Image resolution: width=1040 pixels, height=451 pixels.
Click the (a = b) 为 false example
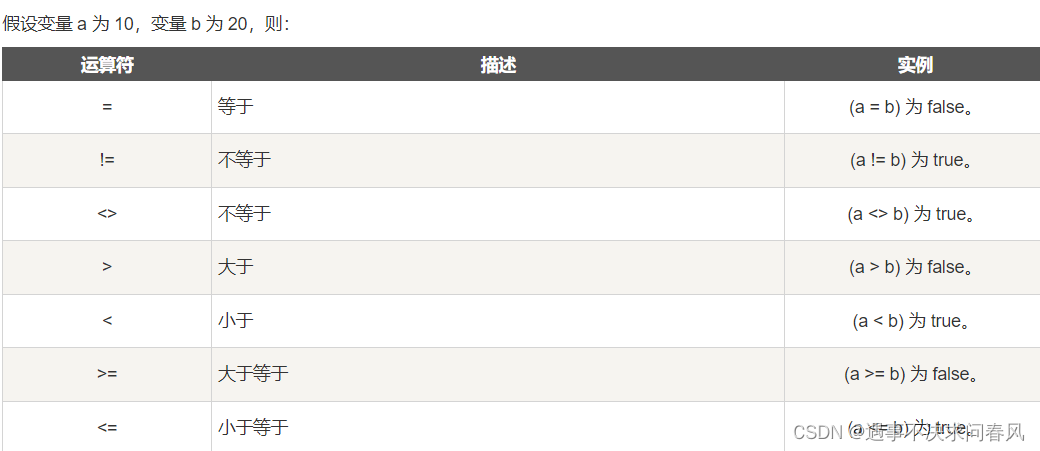click(x=912, y=107)
